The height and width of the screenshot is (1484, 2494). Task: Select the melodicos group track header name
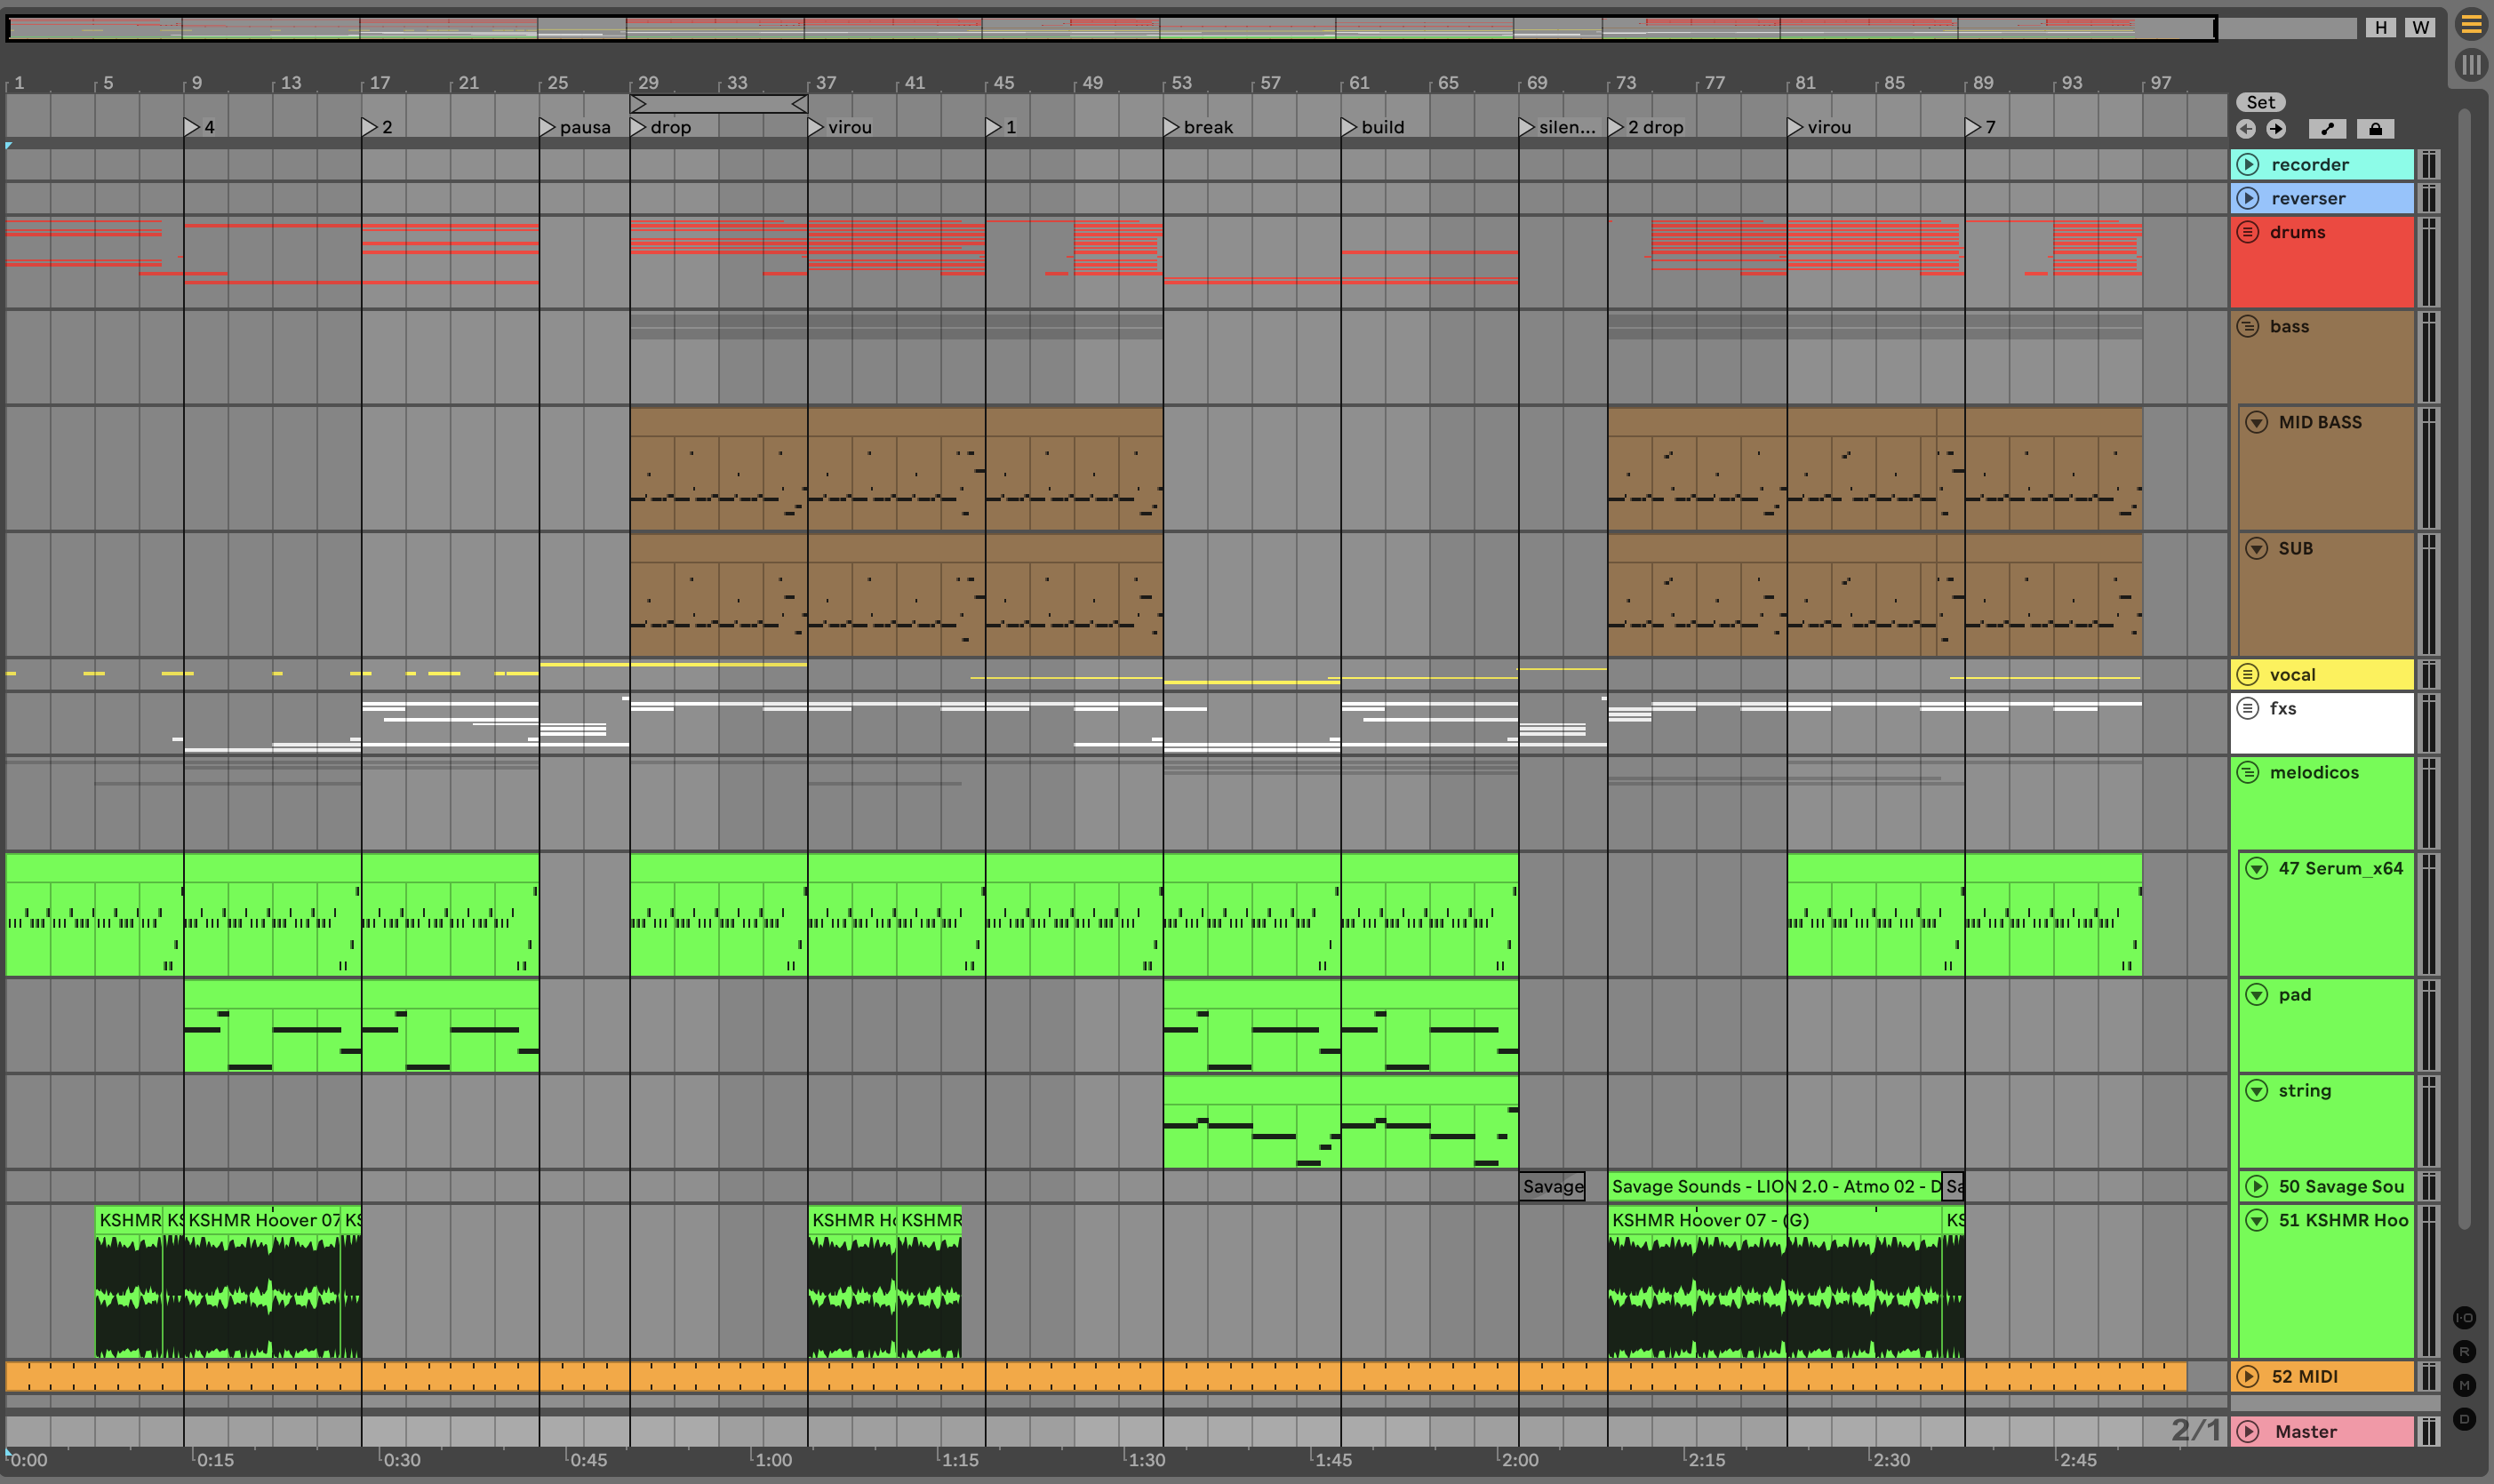click(2314, 772)
